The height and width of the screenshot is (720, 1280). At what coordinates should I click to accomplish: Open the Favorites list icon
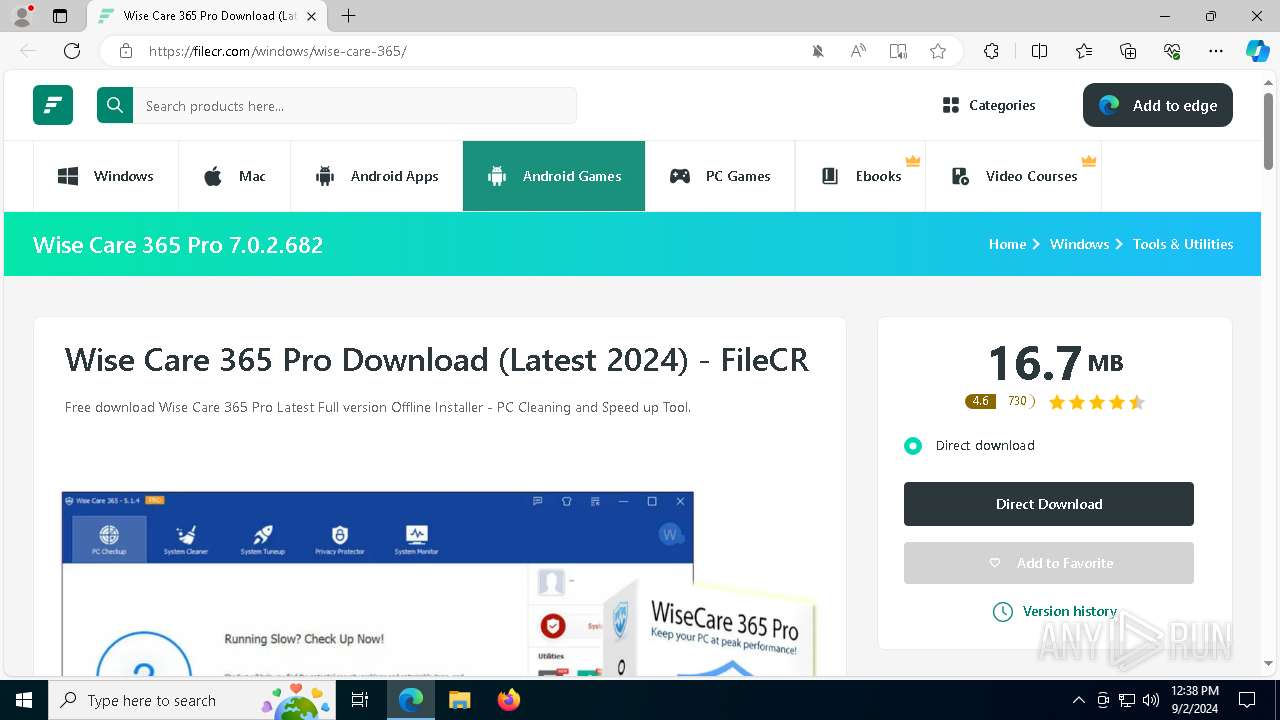point(1084,51)
